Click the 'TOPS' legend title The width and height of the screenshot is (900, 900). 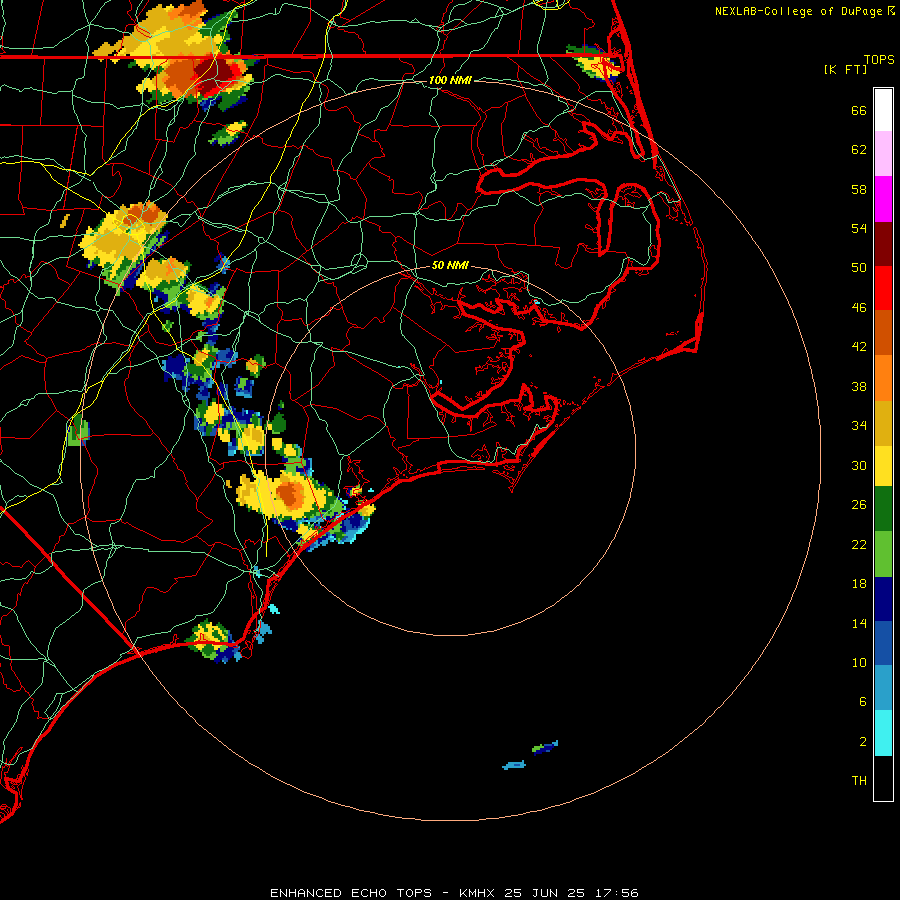click(879, 60)
